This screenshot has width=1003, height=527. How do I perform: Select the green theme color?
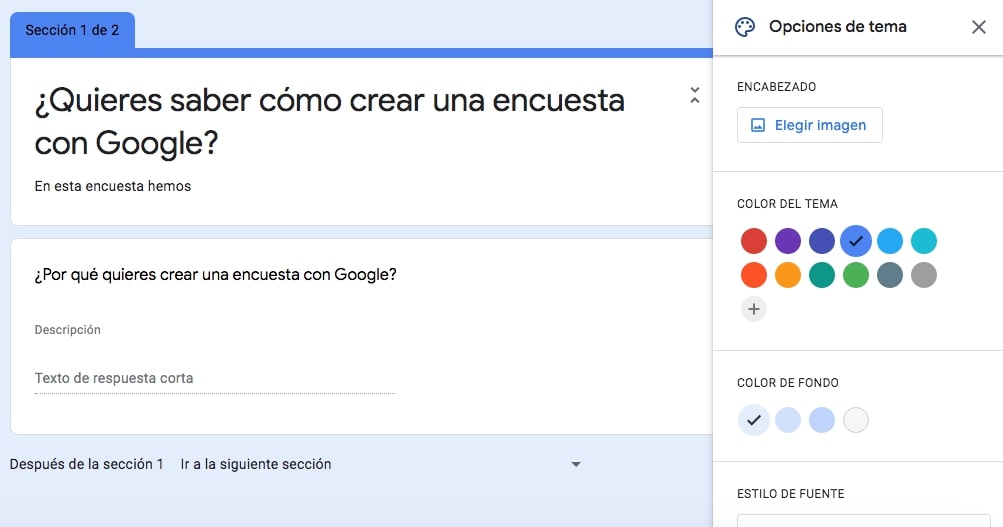pos(856,275)
